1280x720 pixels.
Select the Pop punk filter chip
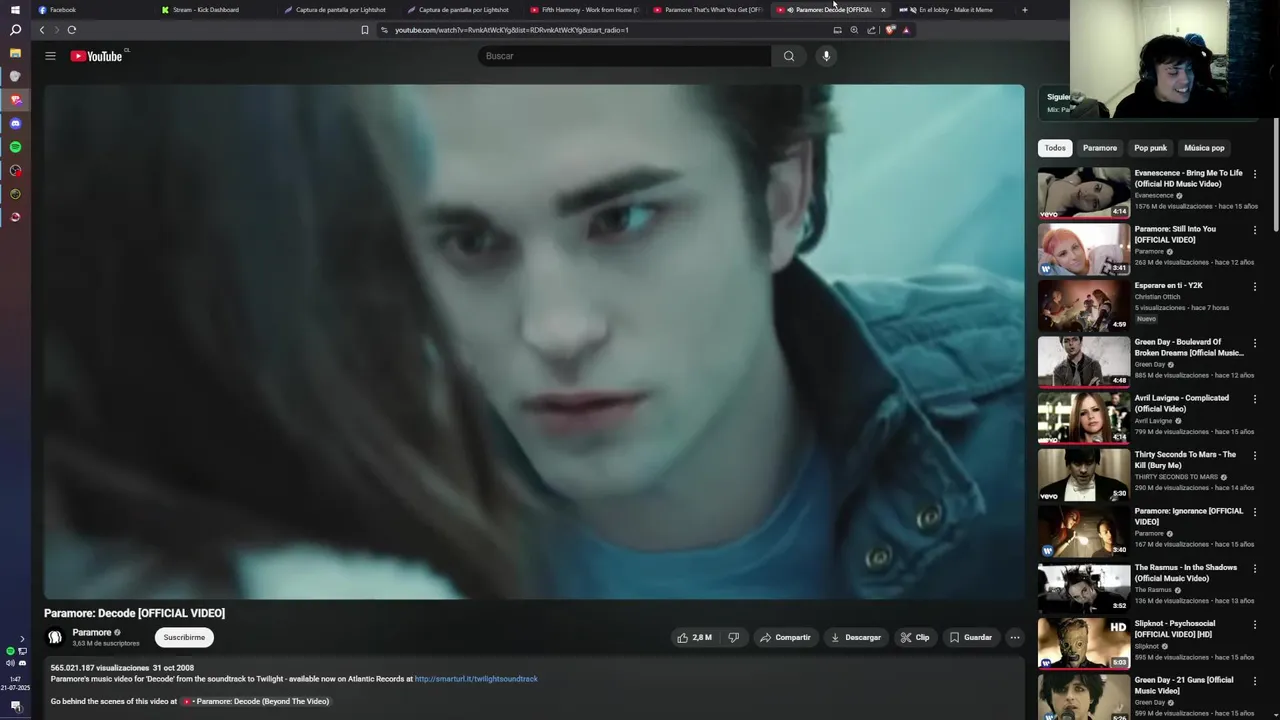(1150, 148)
